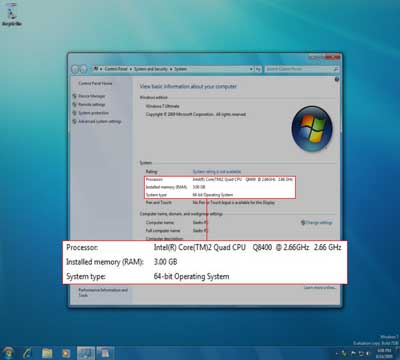Open Performance Information and Tools link
The image size is (400, 360).
click(x=103, y=292)
